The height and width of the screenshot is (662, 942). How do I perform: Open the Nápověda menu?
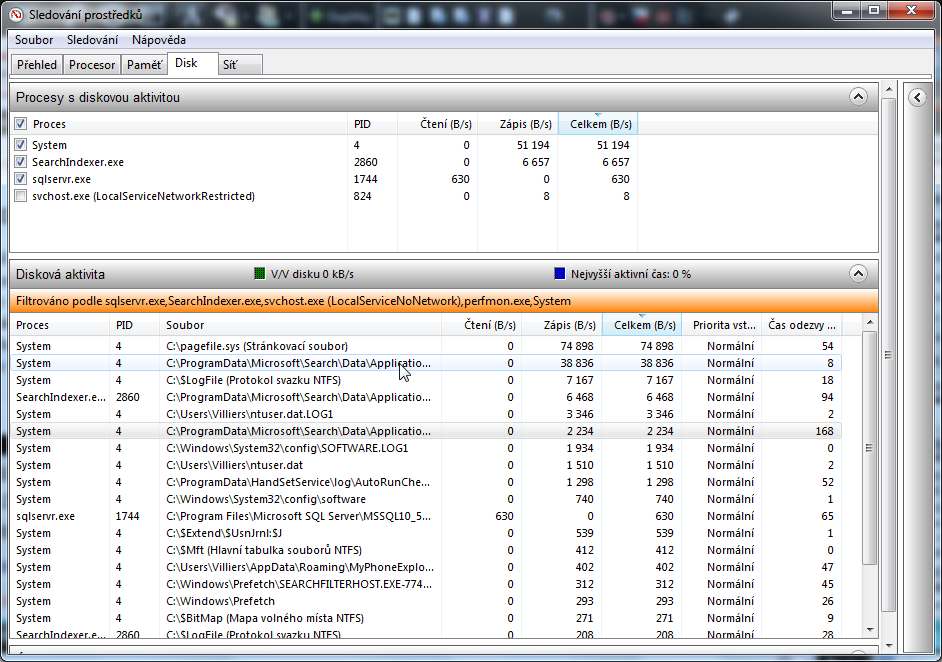point(158,40)
